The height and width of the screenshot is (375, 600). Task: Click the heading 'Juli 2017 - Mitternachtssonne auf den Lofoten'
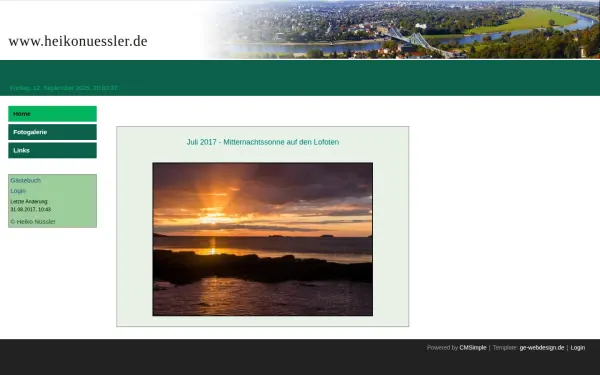[x=263, y=142]
